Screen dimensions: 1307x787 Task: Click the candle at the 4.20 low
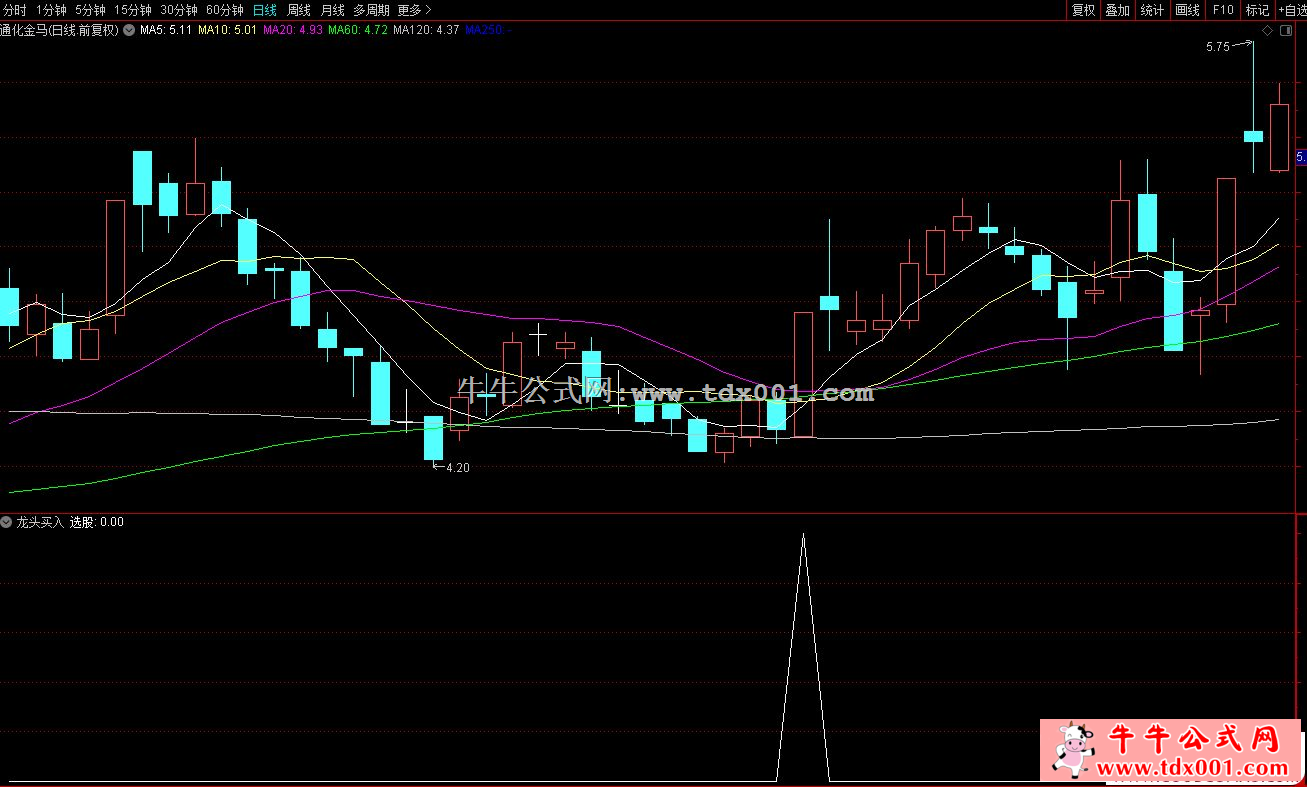tap(433, 438)
